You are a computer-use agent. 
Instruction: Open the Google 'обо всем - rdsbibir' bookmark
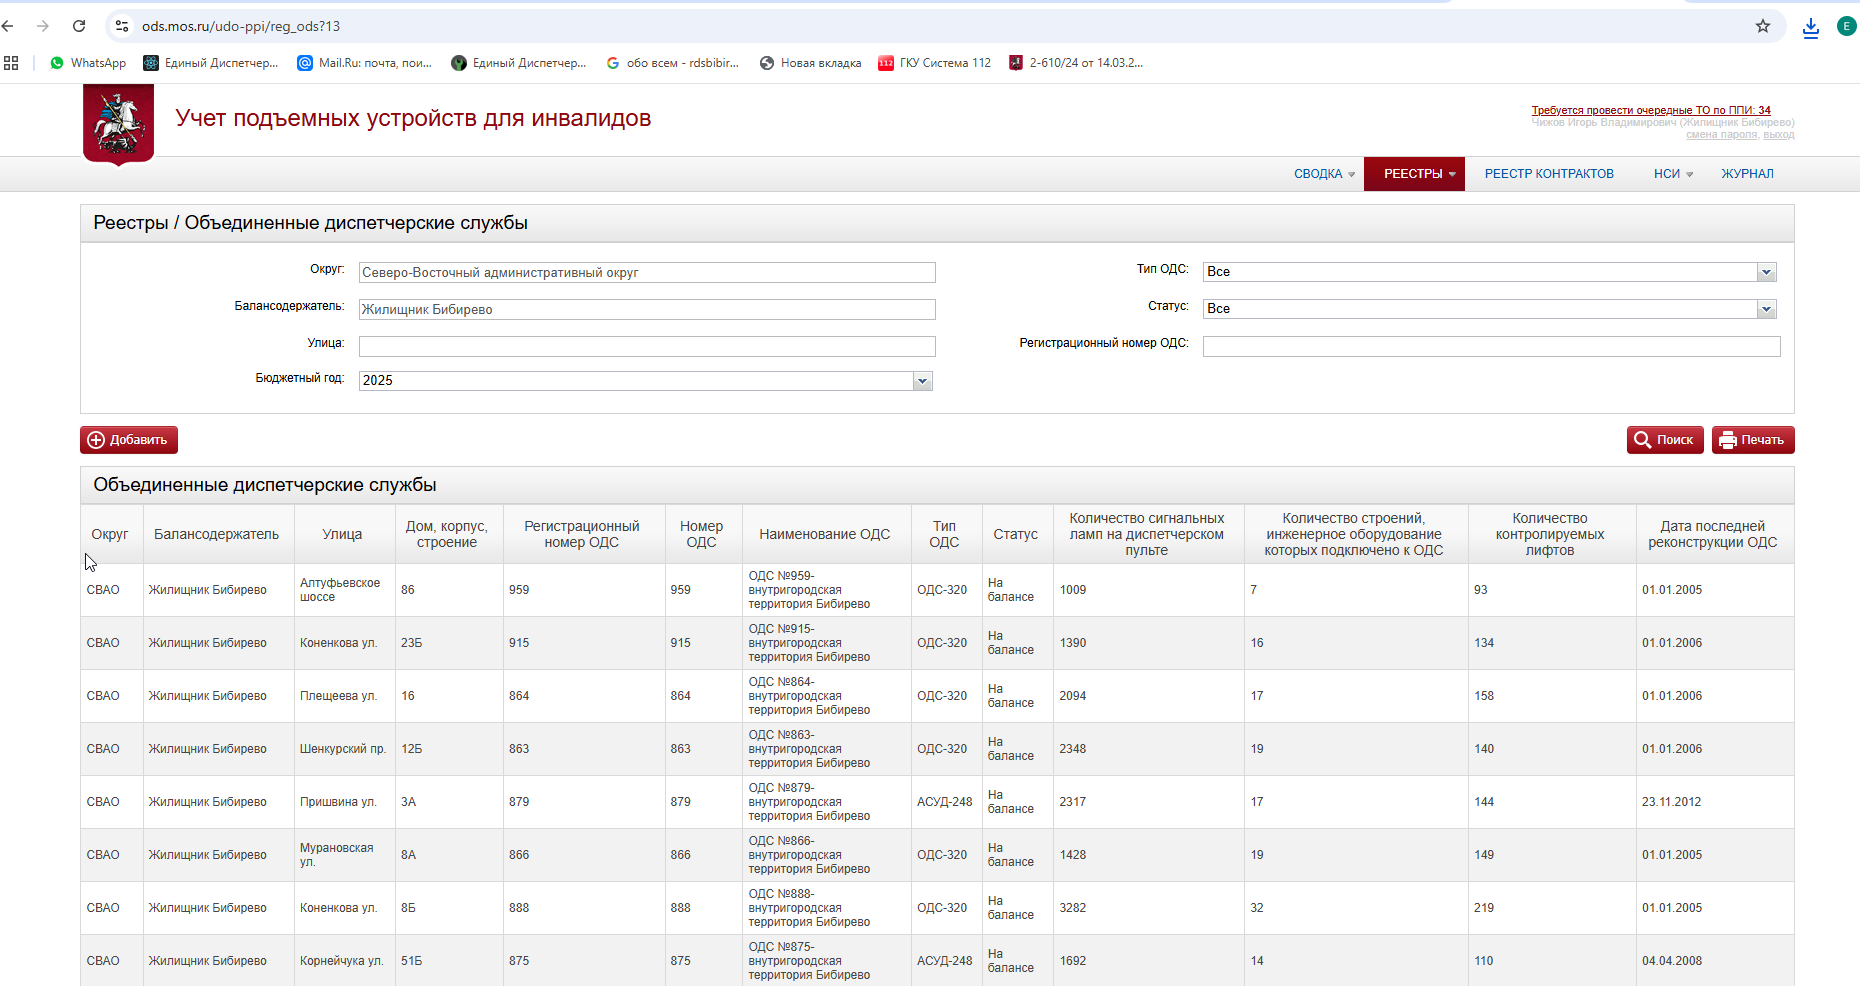pyautogui.click(x=672, y=63)
